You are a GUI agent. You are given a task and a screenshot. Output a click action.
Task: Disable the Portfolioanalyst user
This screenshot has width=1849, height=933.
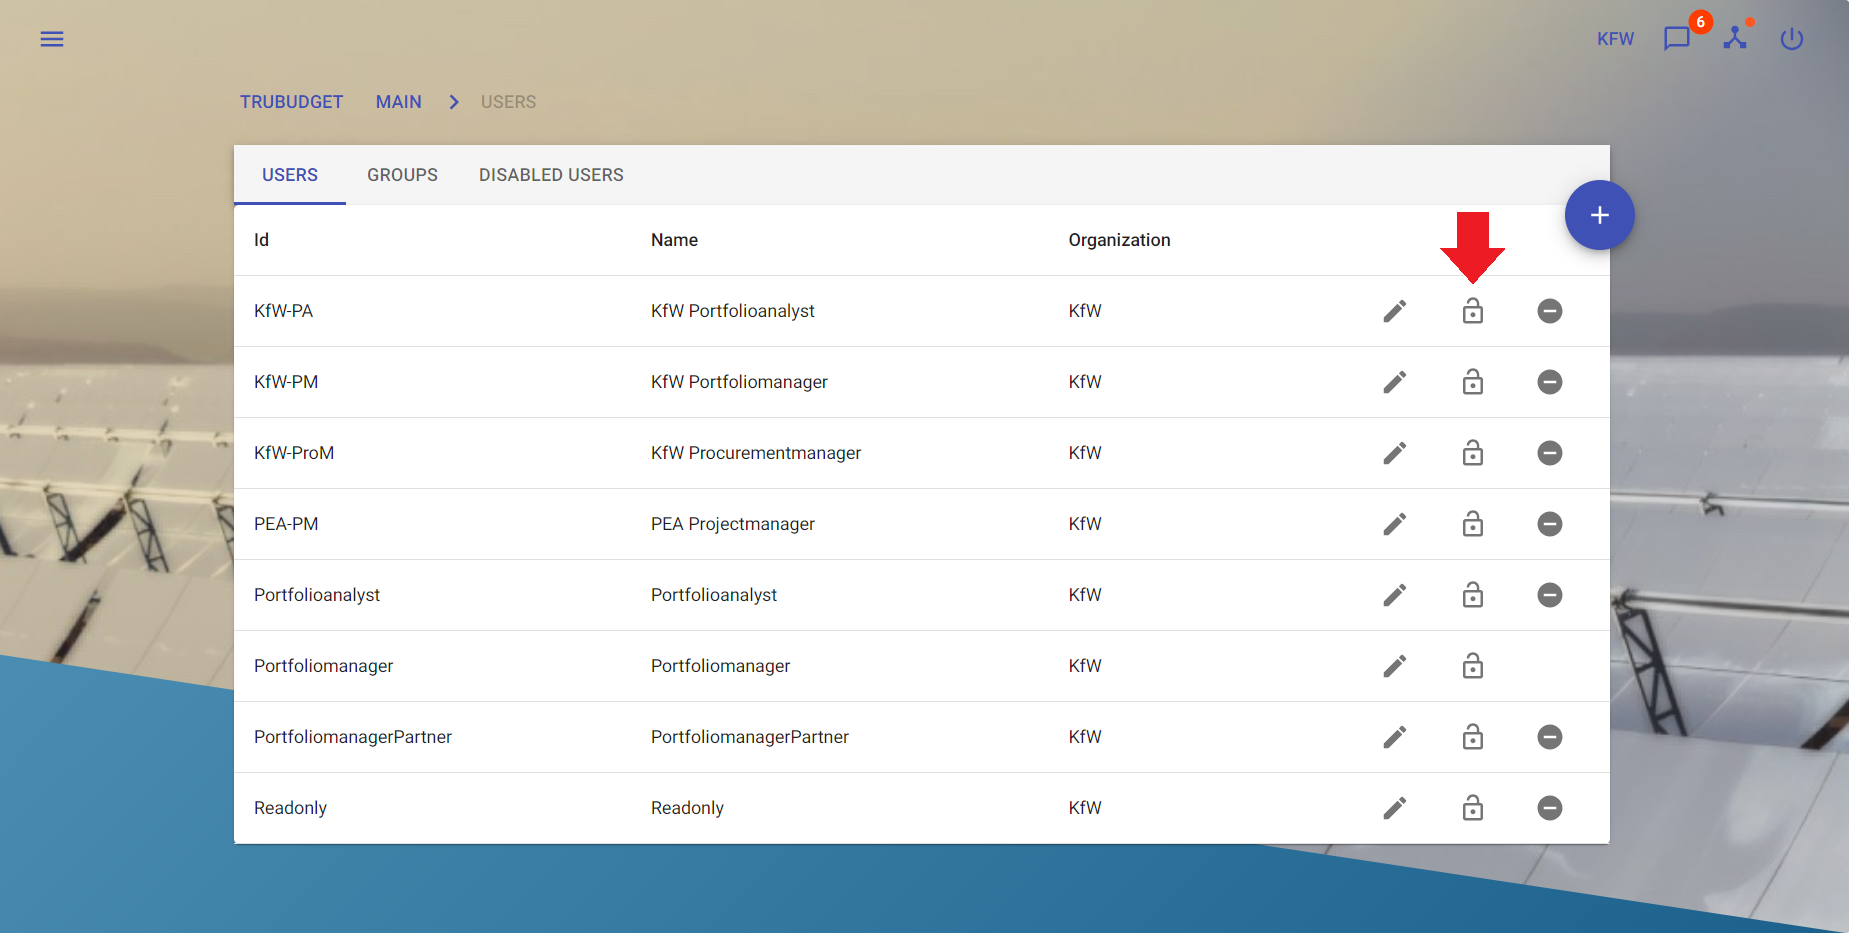[1550, 595]
